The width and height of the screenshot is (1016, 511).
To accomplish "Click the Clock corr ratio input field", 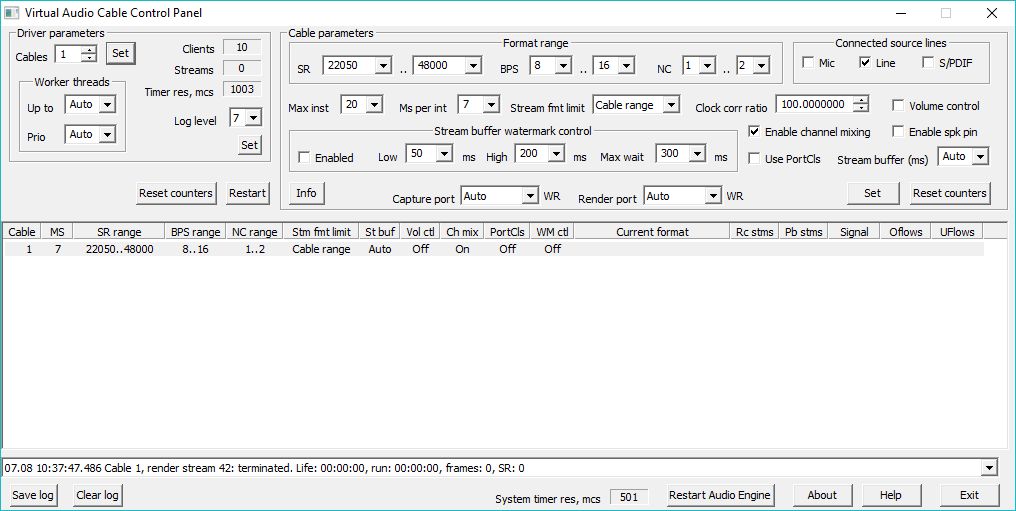I will [x=814, y=104].
